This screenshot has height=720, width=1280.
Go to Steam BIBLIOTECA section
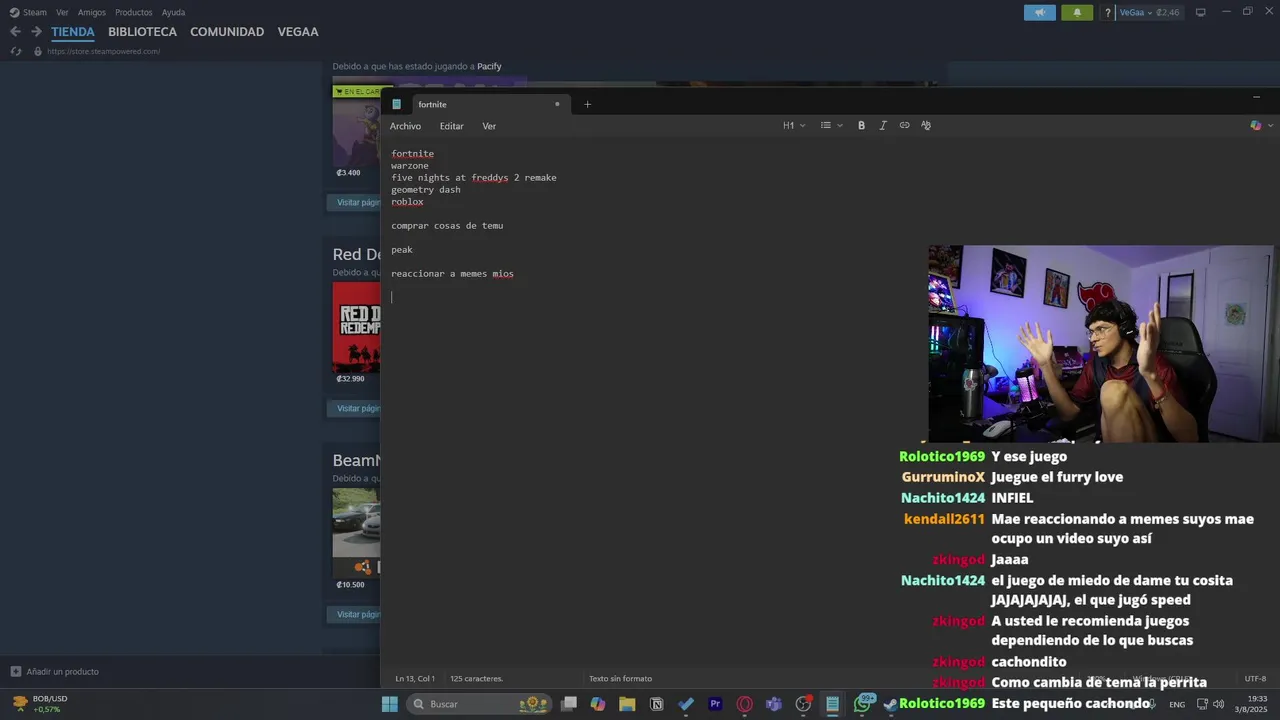[x=142, y=32]
